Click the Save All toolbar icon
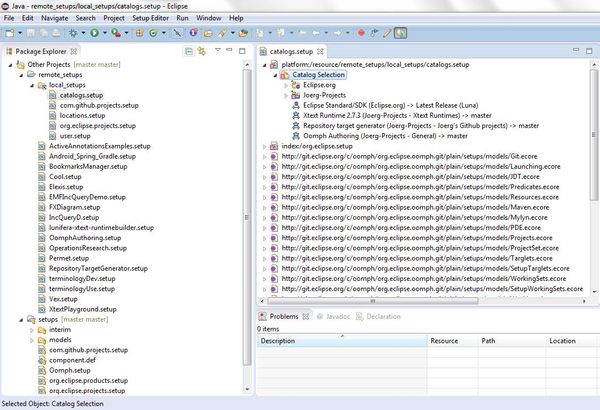600x410 pixels. click(44, 33)
